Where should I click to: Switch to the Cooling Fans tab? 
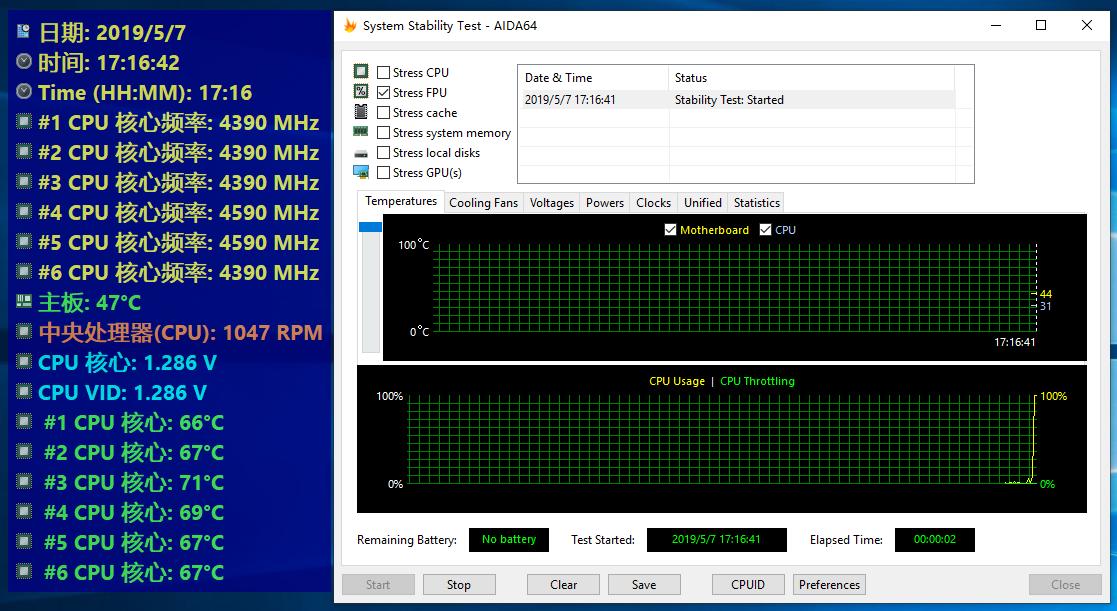(x=484, y=203)
